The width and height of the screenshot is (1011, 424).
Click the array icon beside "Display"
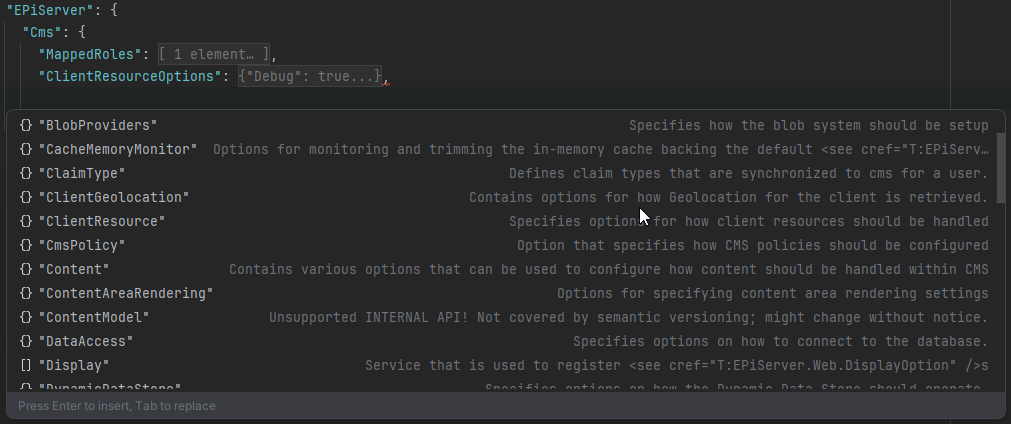pyautogui.click(x=26, y=365)
